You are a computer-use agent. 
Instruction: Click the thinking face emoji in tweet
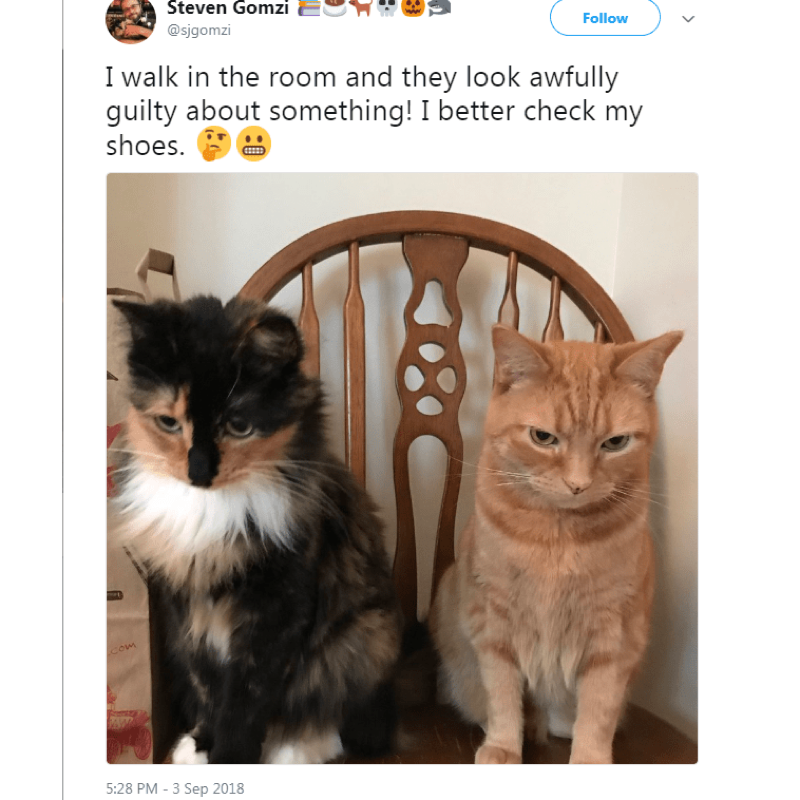pos(214,143)
